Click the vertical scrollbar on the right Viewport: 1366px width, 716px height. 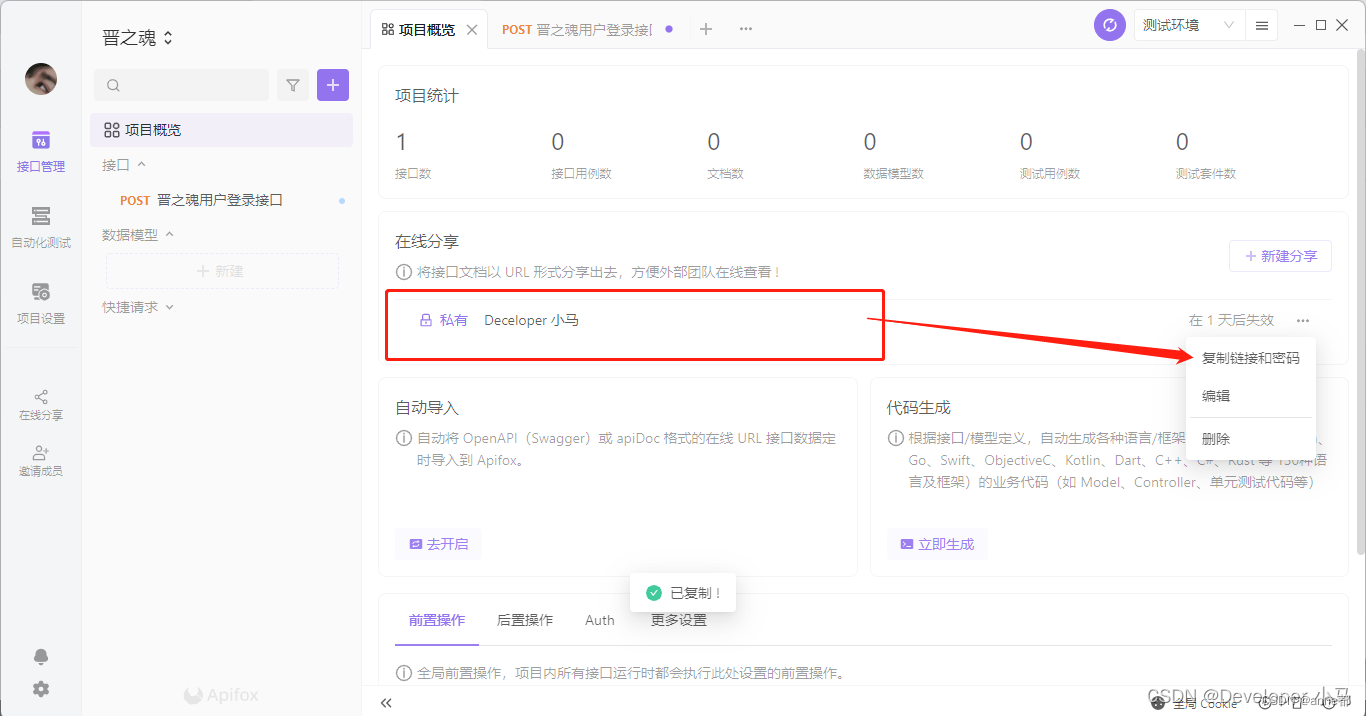click(1359, 300)
